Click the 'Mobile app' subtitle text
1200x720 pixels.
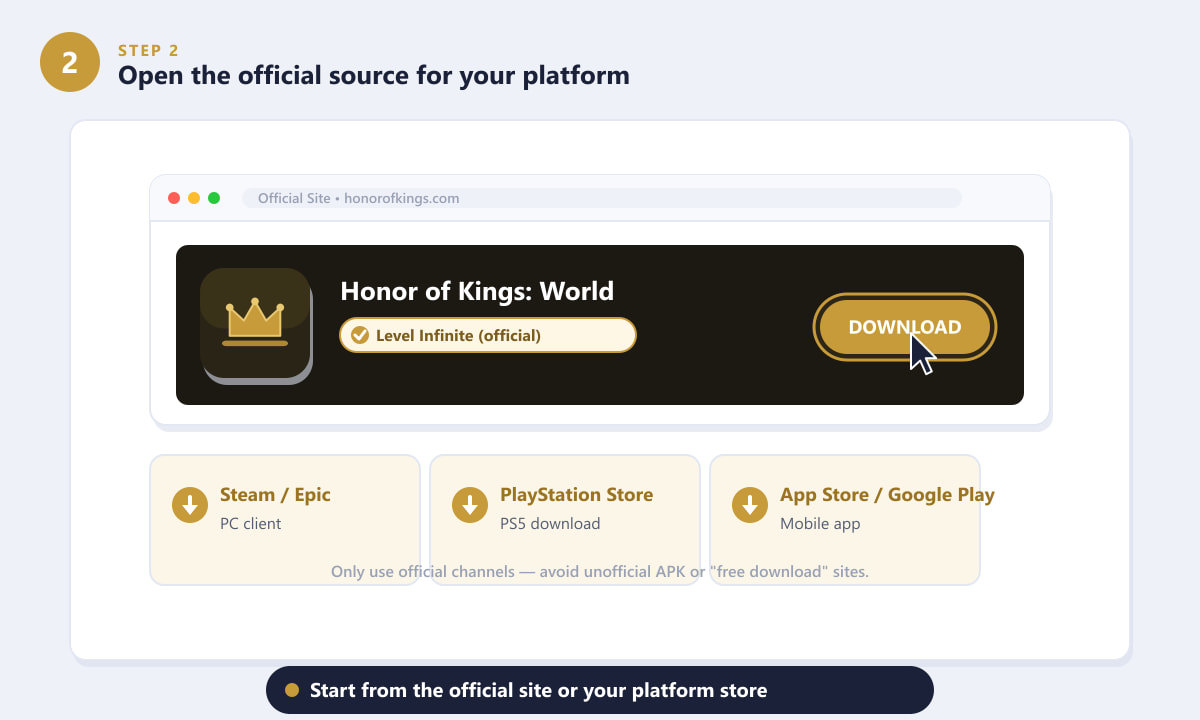tap(820, 523)
